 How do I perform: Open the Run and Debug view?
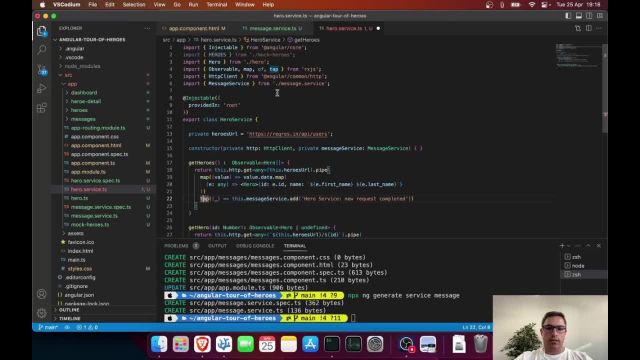[x=42, y=89]
